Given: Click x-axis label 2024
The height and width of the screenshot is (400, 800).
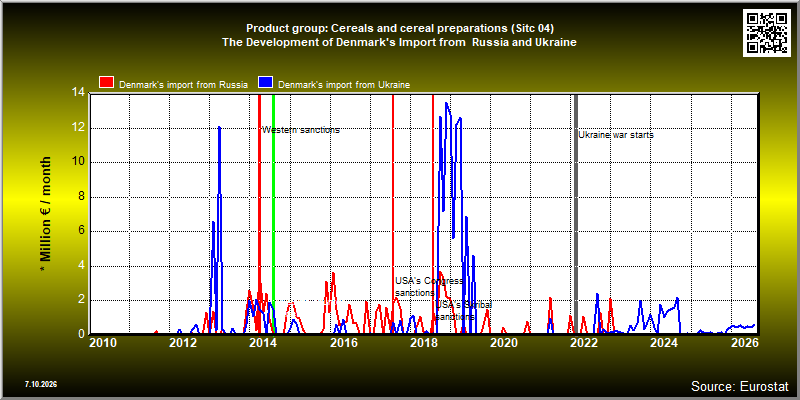Looking at the screenshot, I should point(665,343).
